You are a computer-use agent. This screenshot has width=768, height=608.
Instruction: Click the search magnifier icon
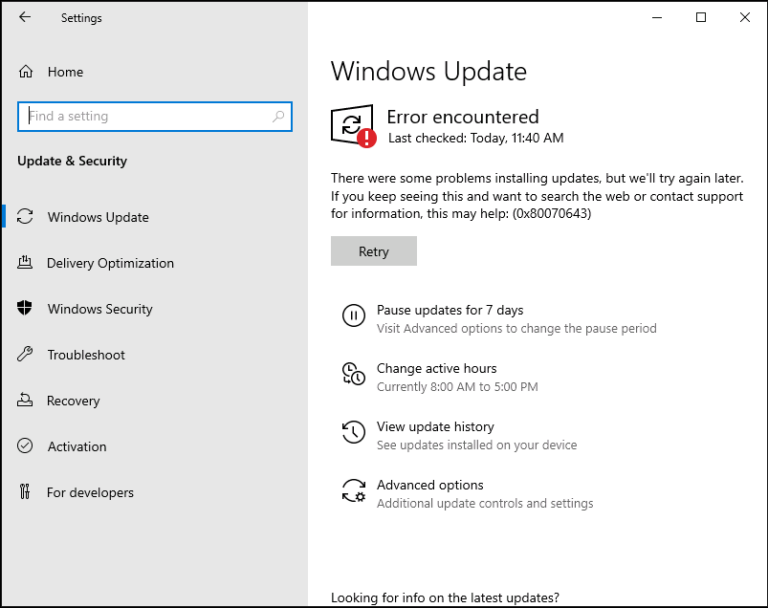coord(278,117)
